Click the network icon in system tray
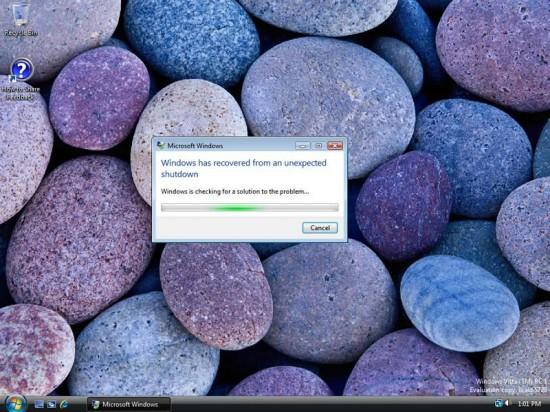 [x=498, y=404]
